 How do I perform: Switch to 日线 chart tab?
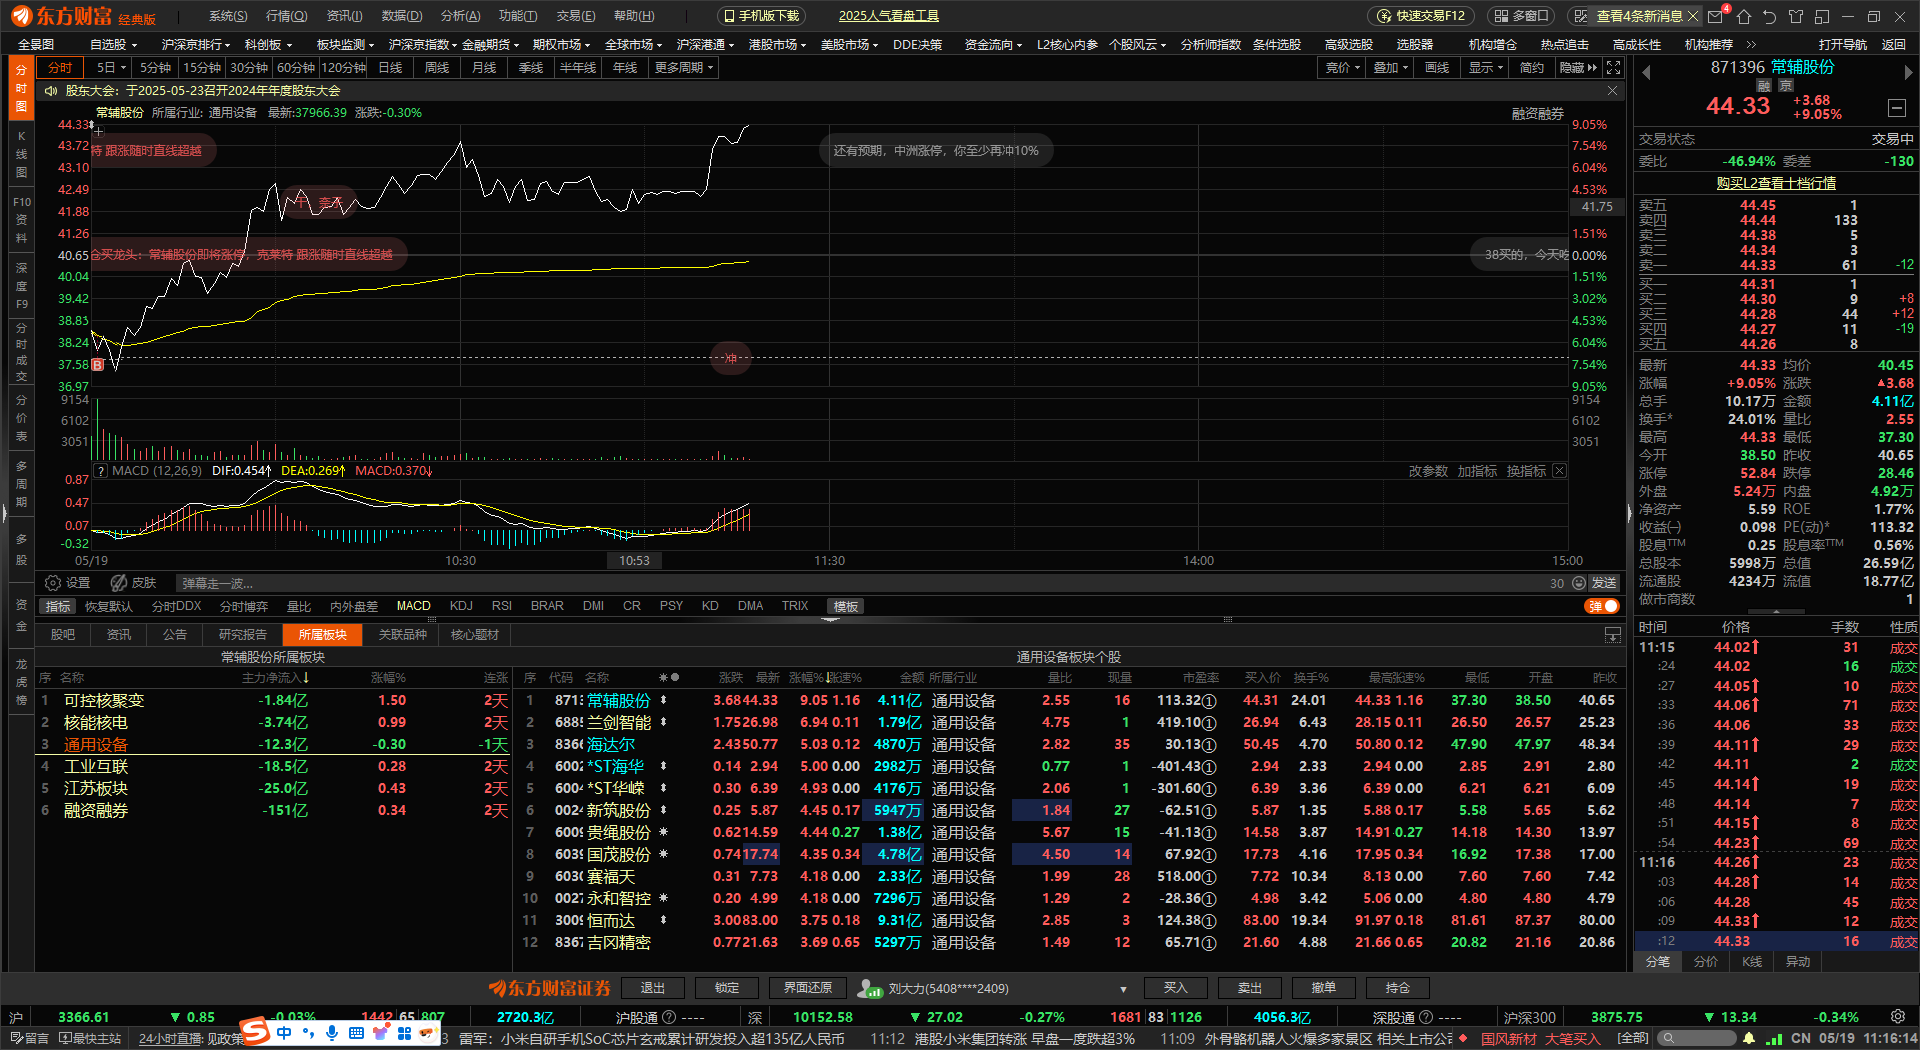390,68
